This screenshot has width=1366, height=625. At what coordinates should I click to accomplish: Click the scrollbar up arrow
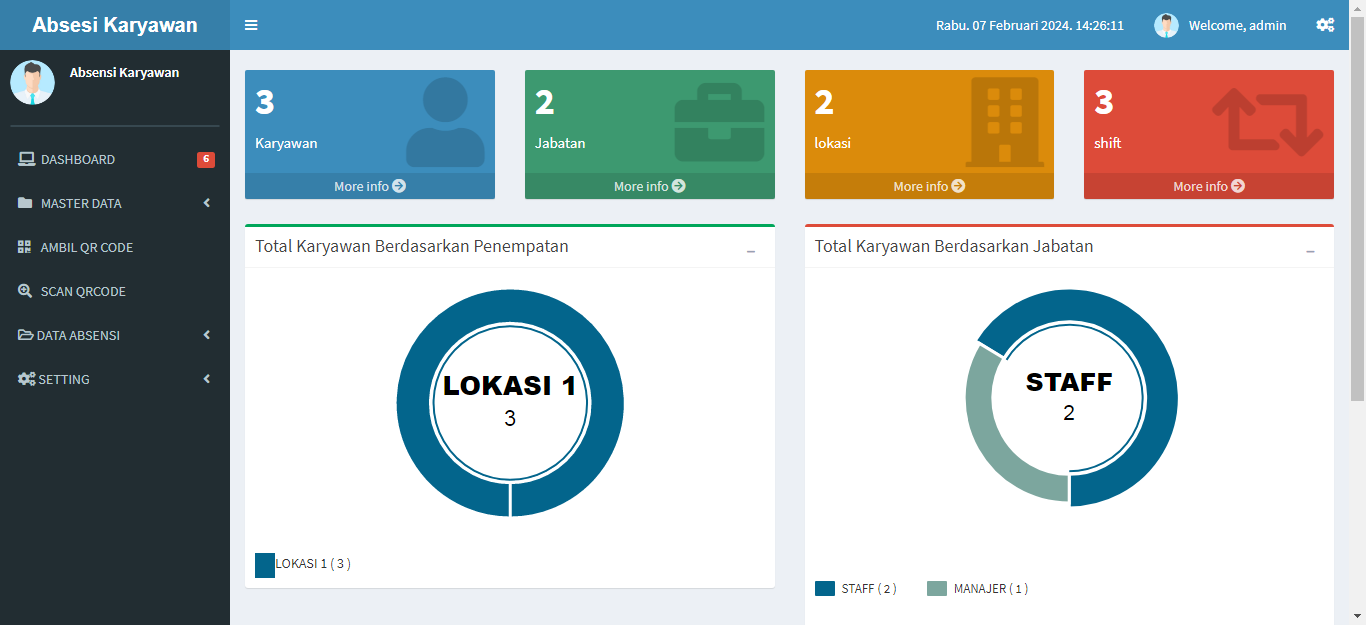tap(1357, 8)
